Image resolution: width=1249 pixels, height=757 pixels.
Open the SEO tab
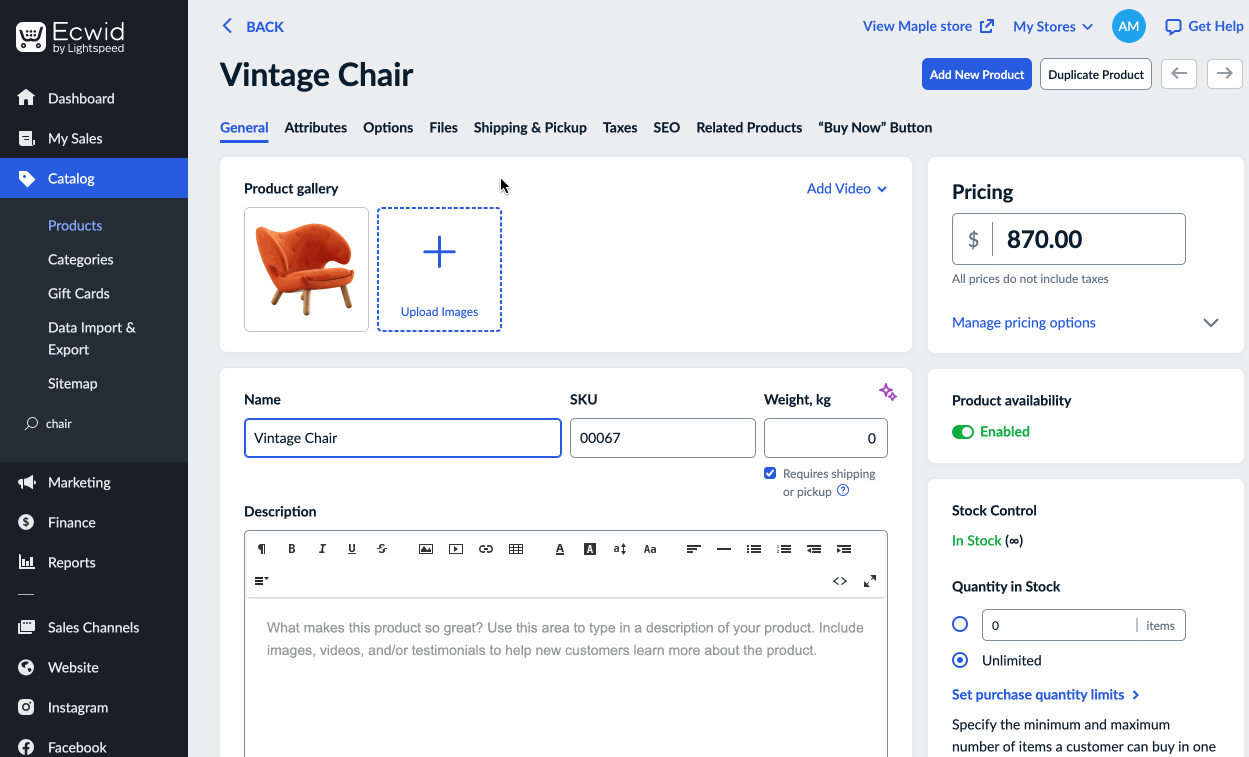click(x=667, y=128)
